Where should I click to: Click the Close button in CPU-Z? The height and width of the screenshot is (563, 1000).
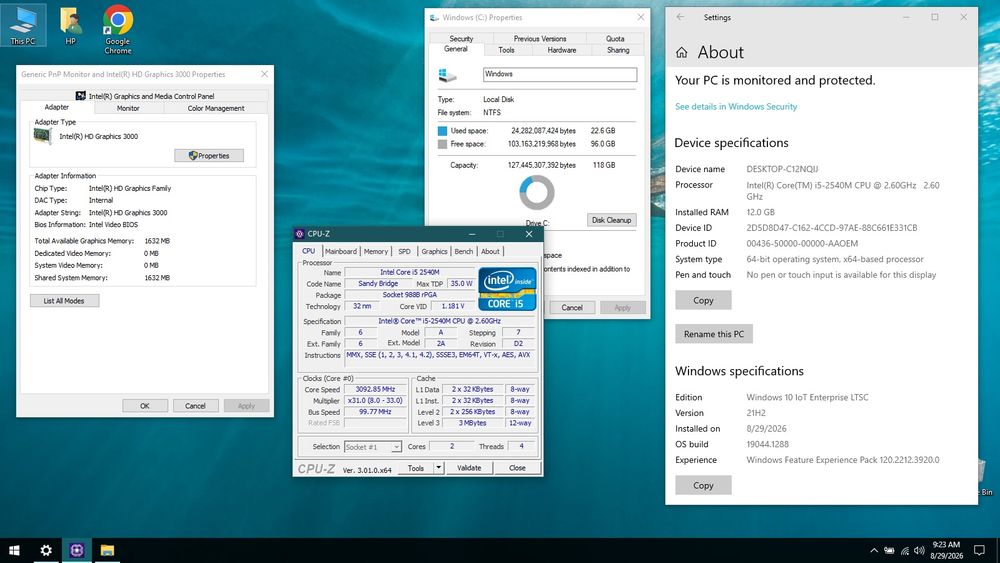coord(517,467)
